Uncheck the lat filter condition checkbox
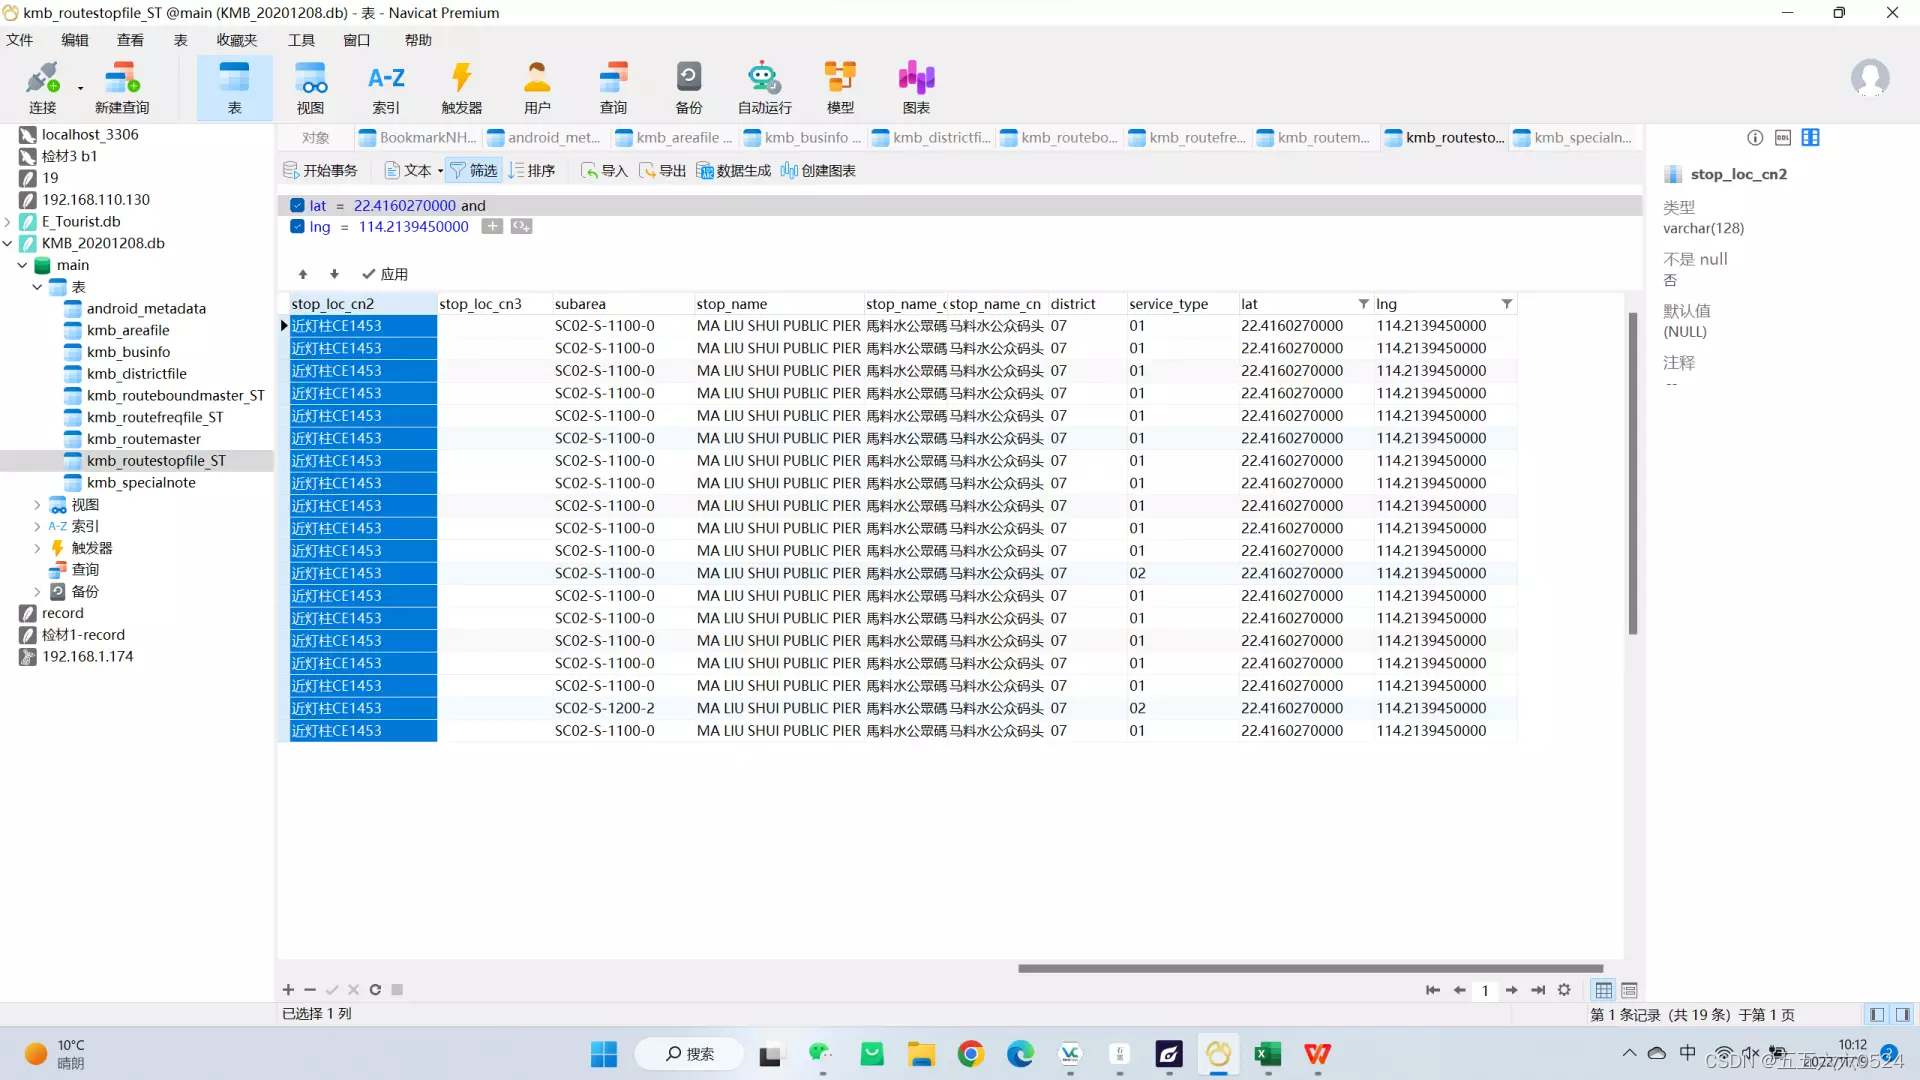This screenshot has width=1920, height=1080. (x=297, y=205)
